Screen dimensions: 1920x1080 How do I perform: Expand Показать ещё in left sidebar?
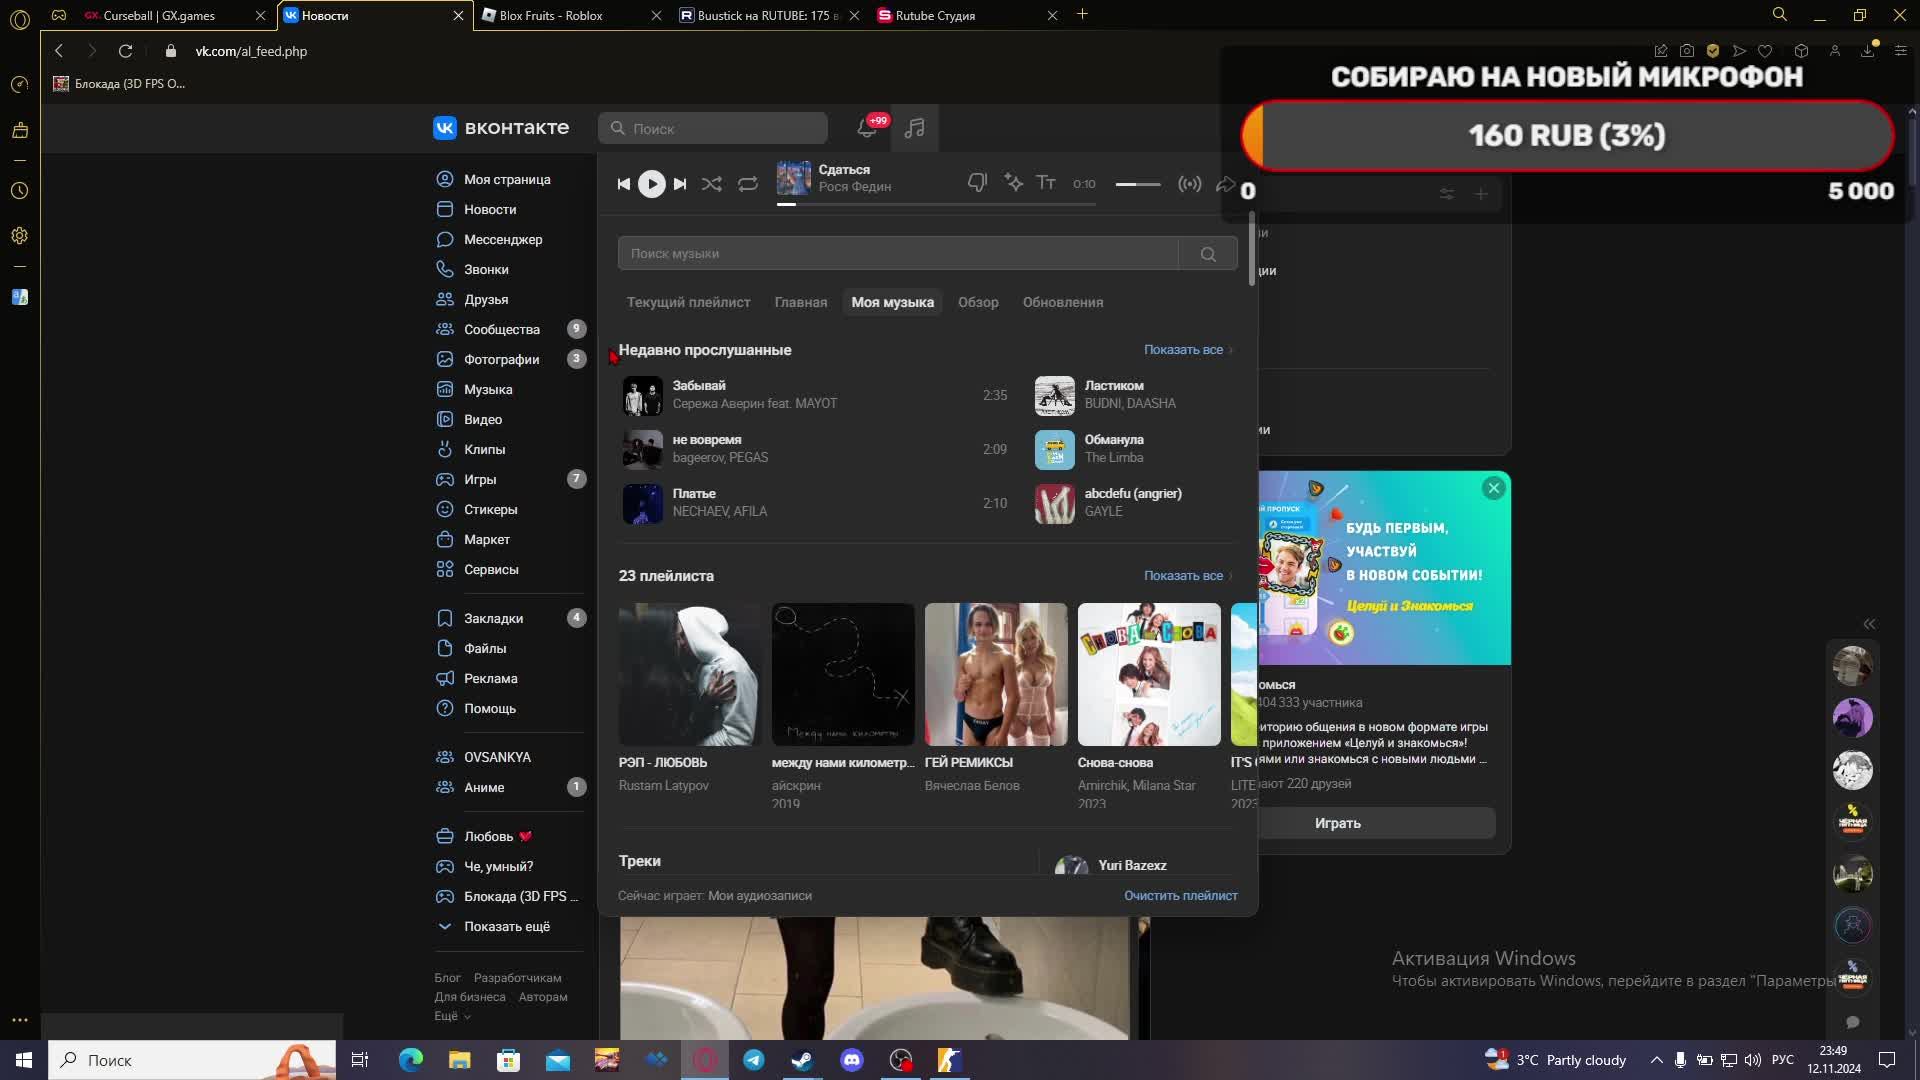(506, 926)
